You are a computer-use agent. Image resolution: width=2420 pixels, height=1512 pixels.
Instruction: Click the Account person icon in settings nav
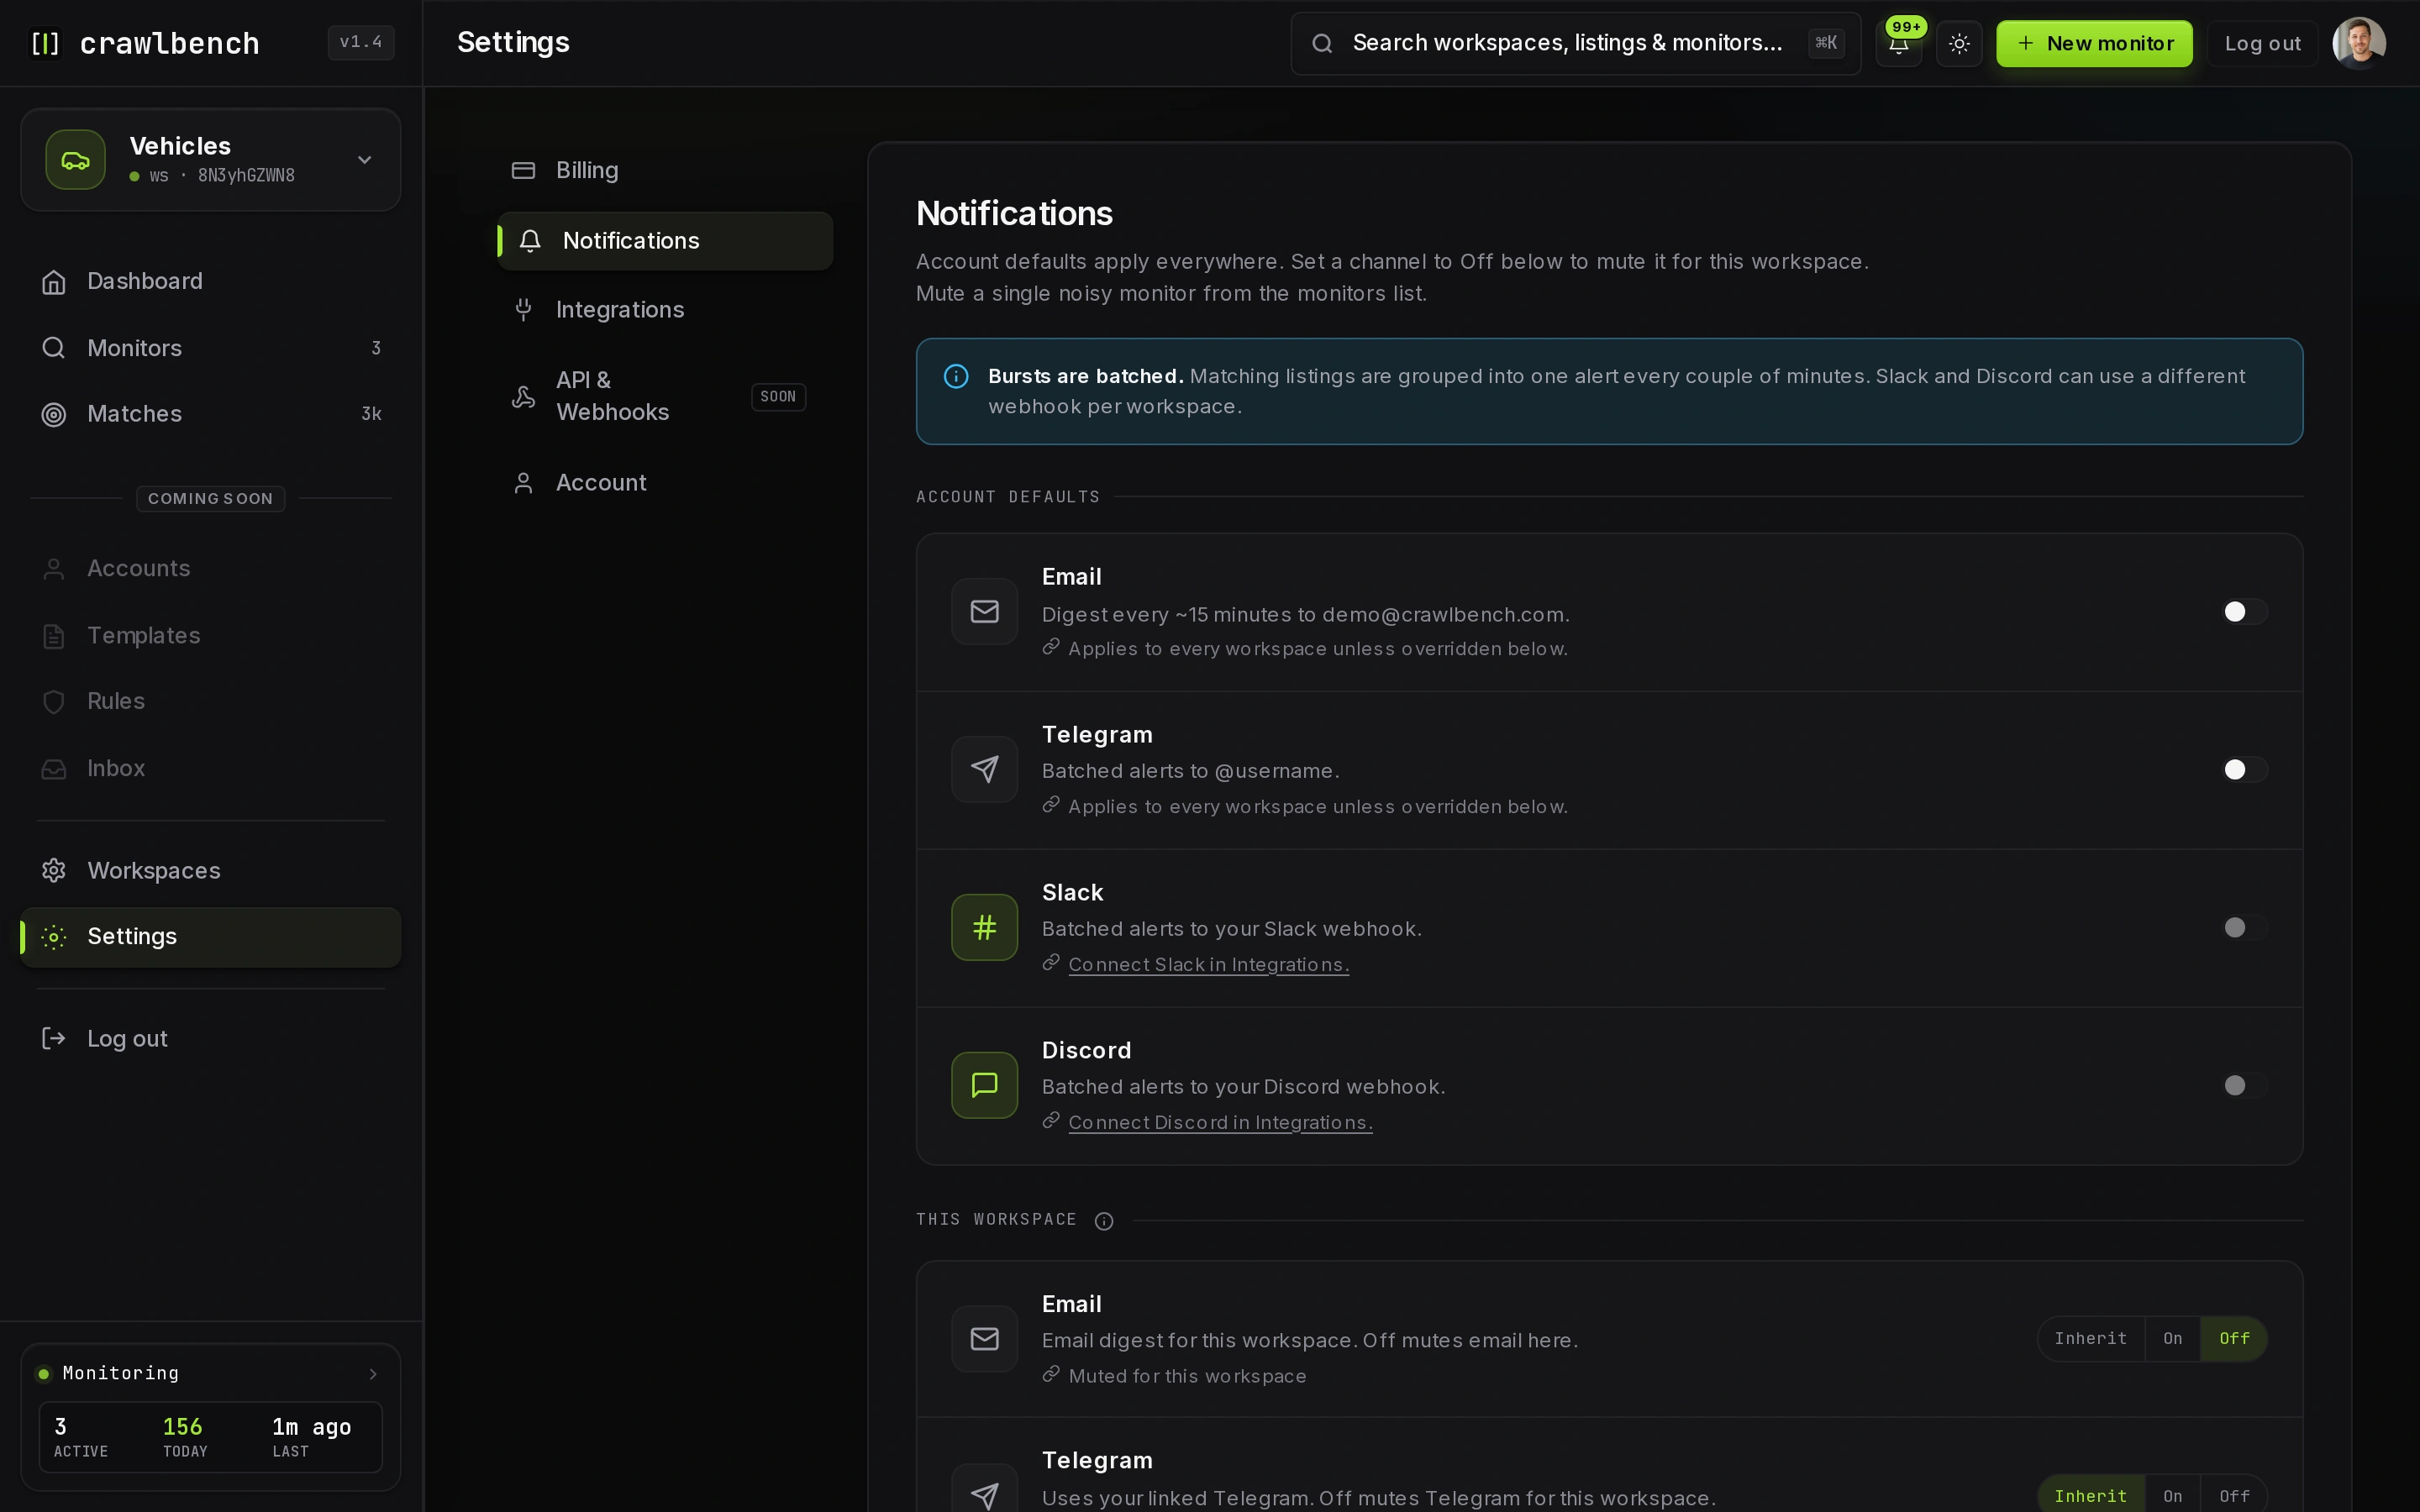[x=523, y=483]
